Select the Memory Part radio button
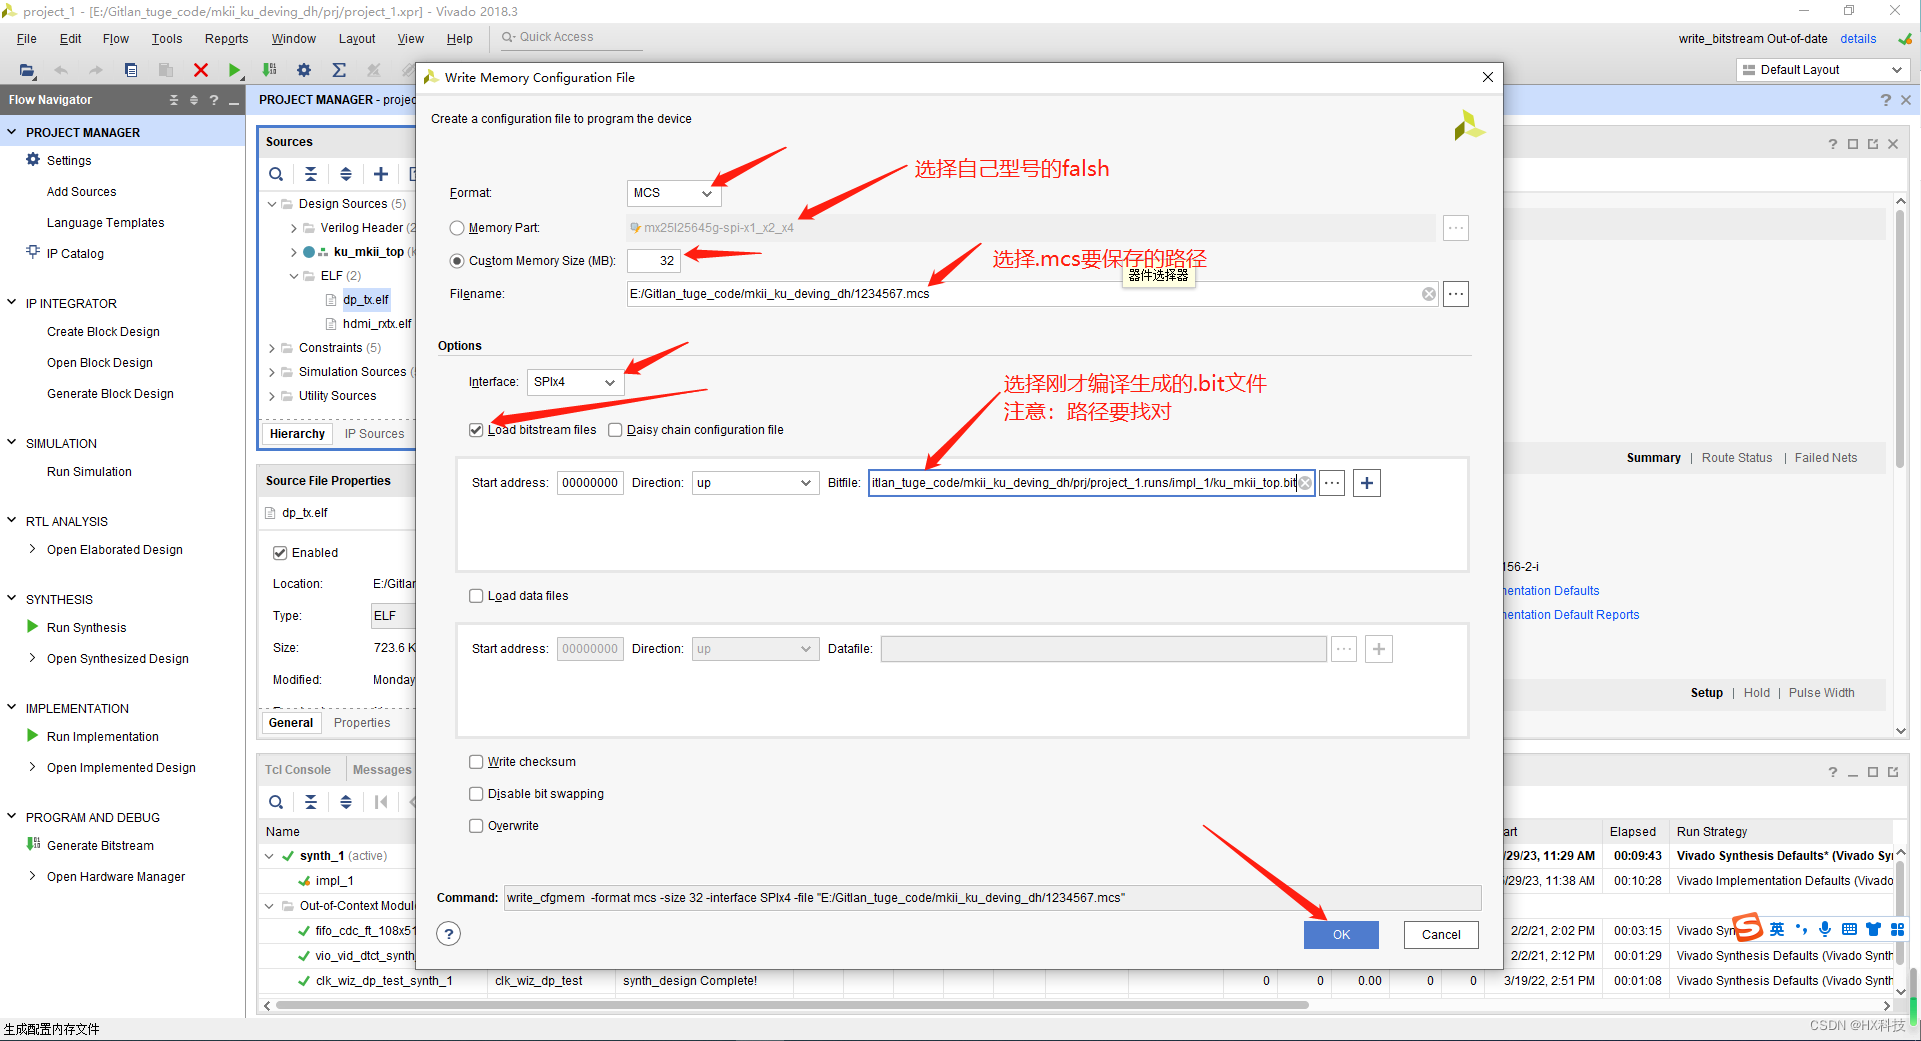1921x1041 pixels. (x=457, y=228)
